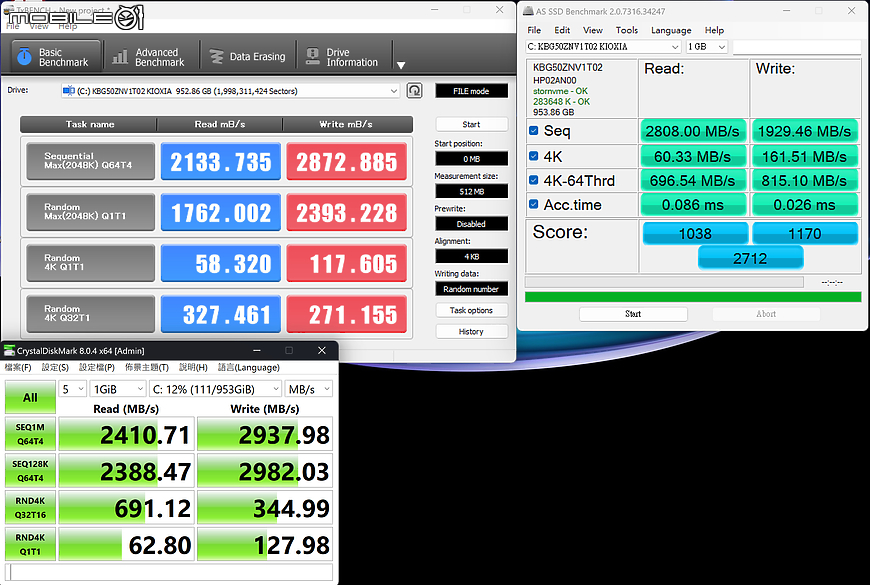This screenshot has width=870, height=585.
Task: Open the 1GiB test size dropdown
Action: (118, 389)
